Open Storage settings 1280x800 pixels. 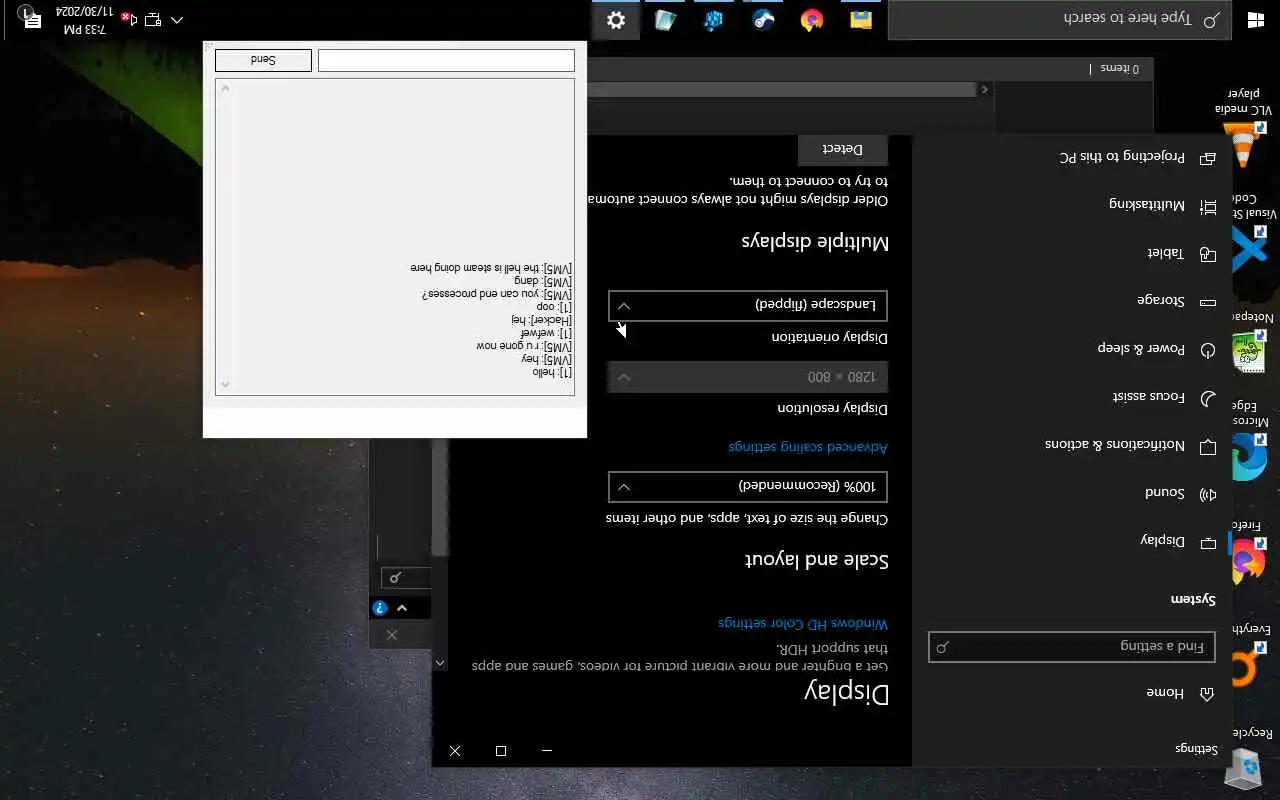(x=1071, y=301)
